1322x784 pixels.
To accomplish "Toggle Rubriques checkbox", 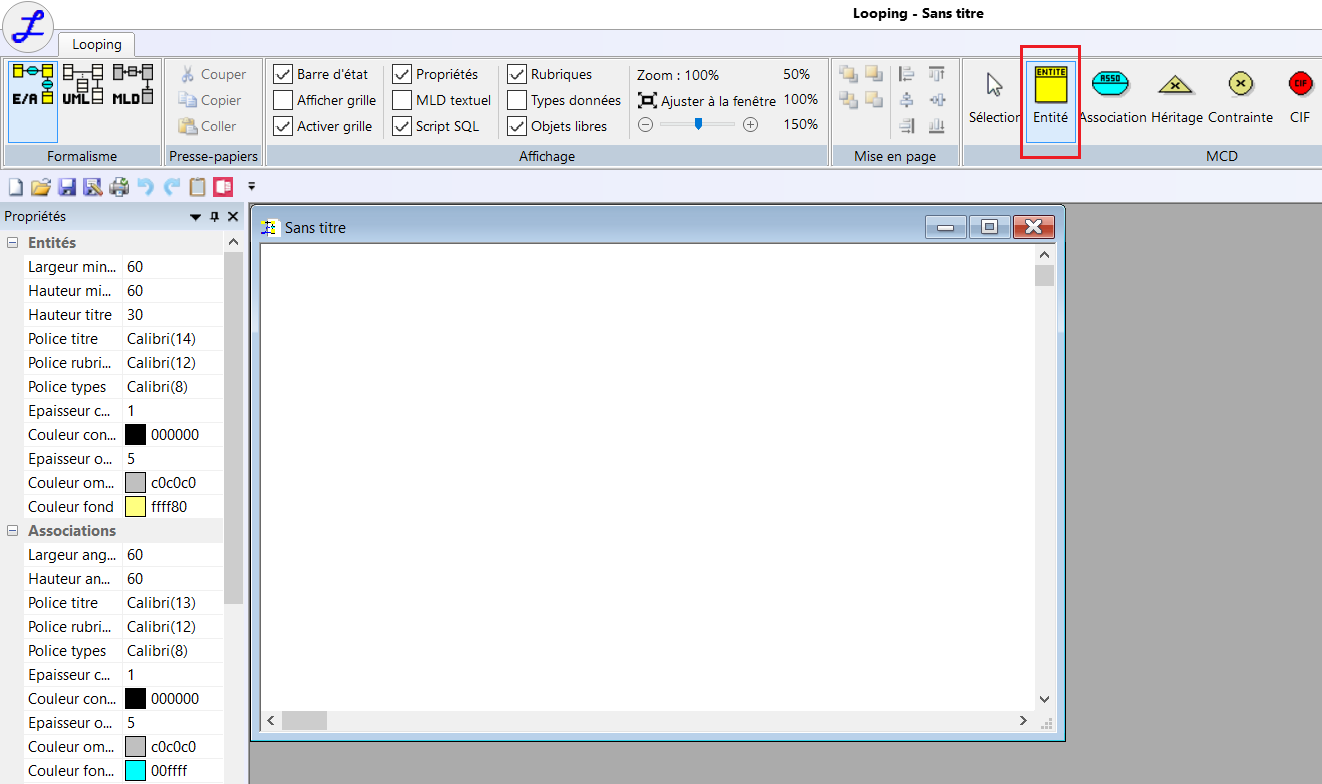I will [x=517, y=74].
